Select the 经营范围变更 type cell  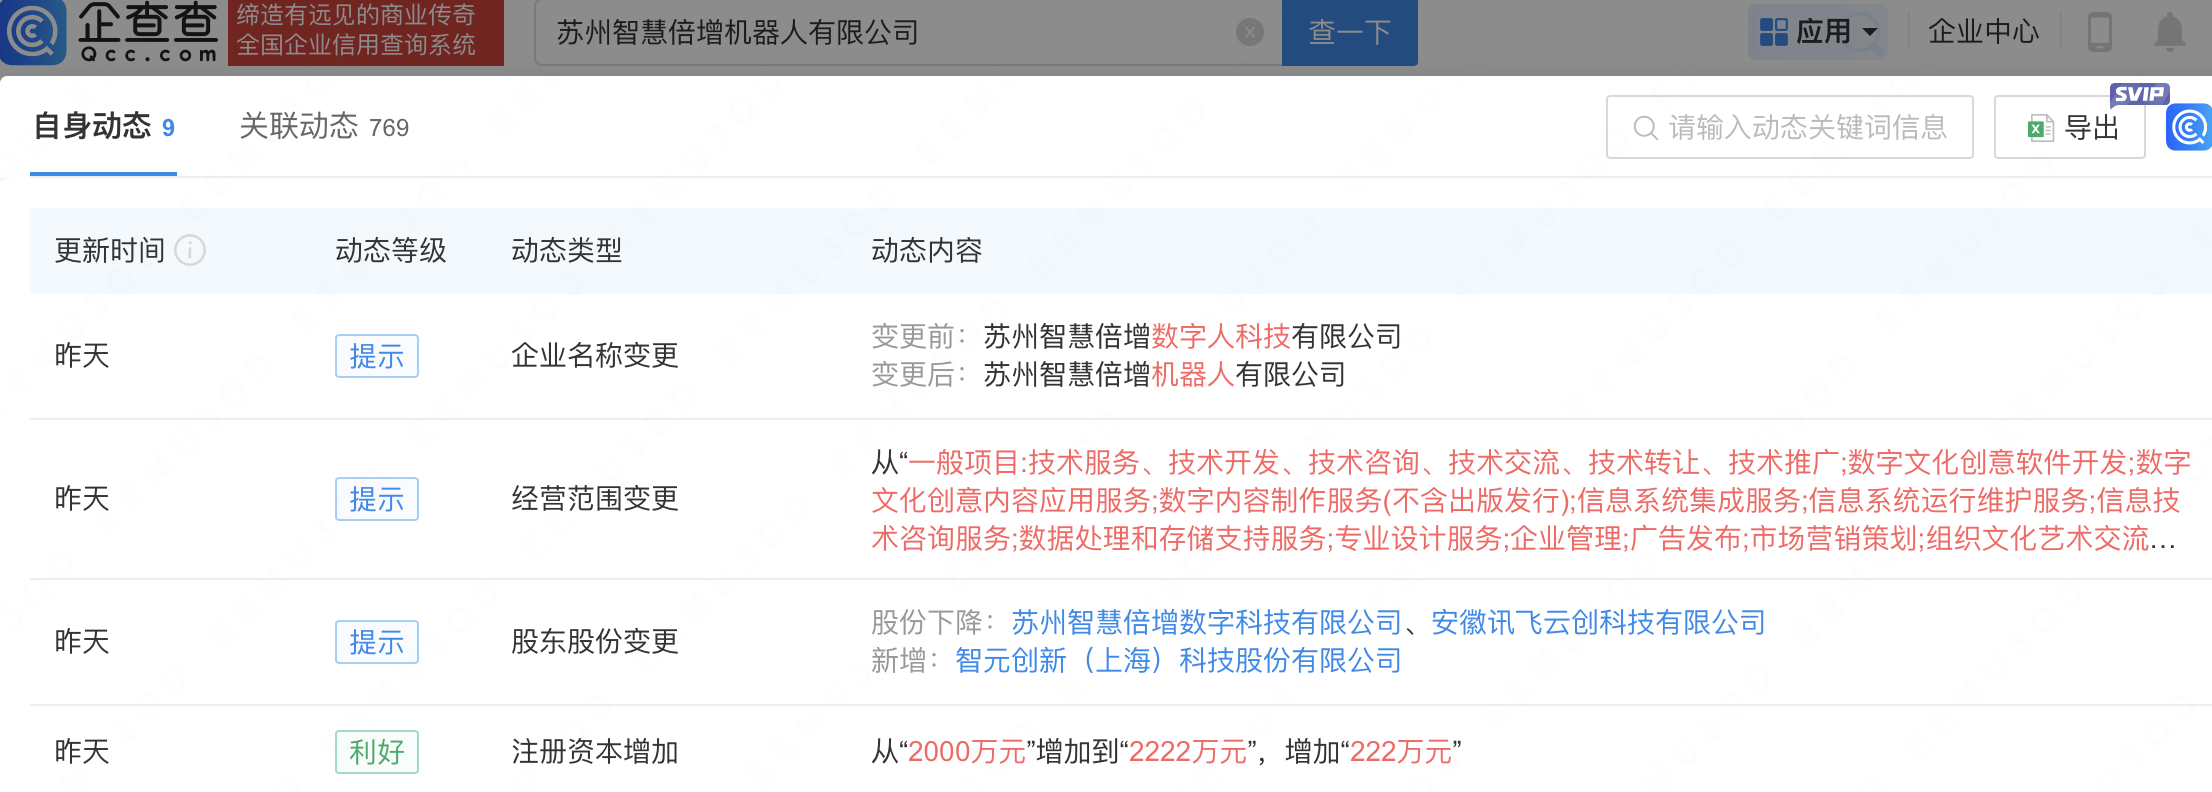click(x=595, y=499)
